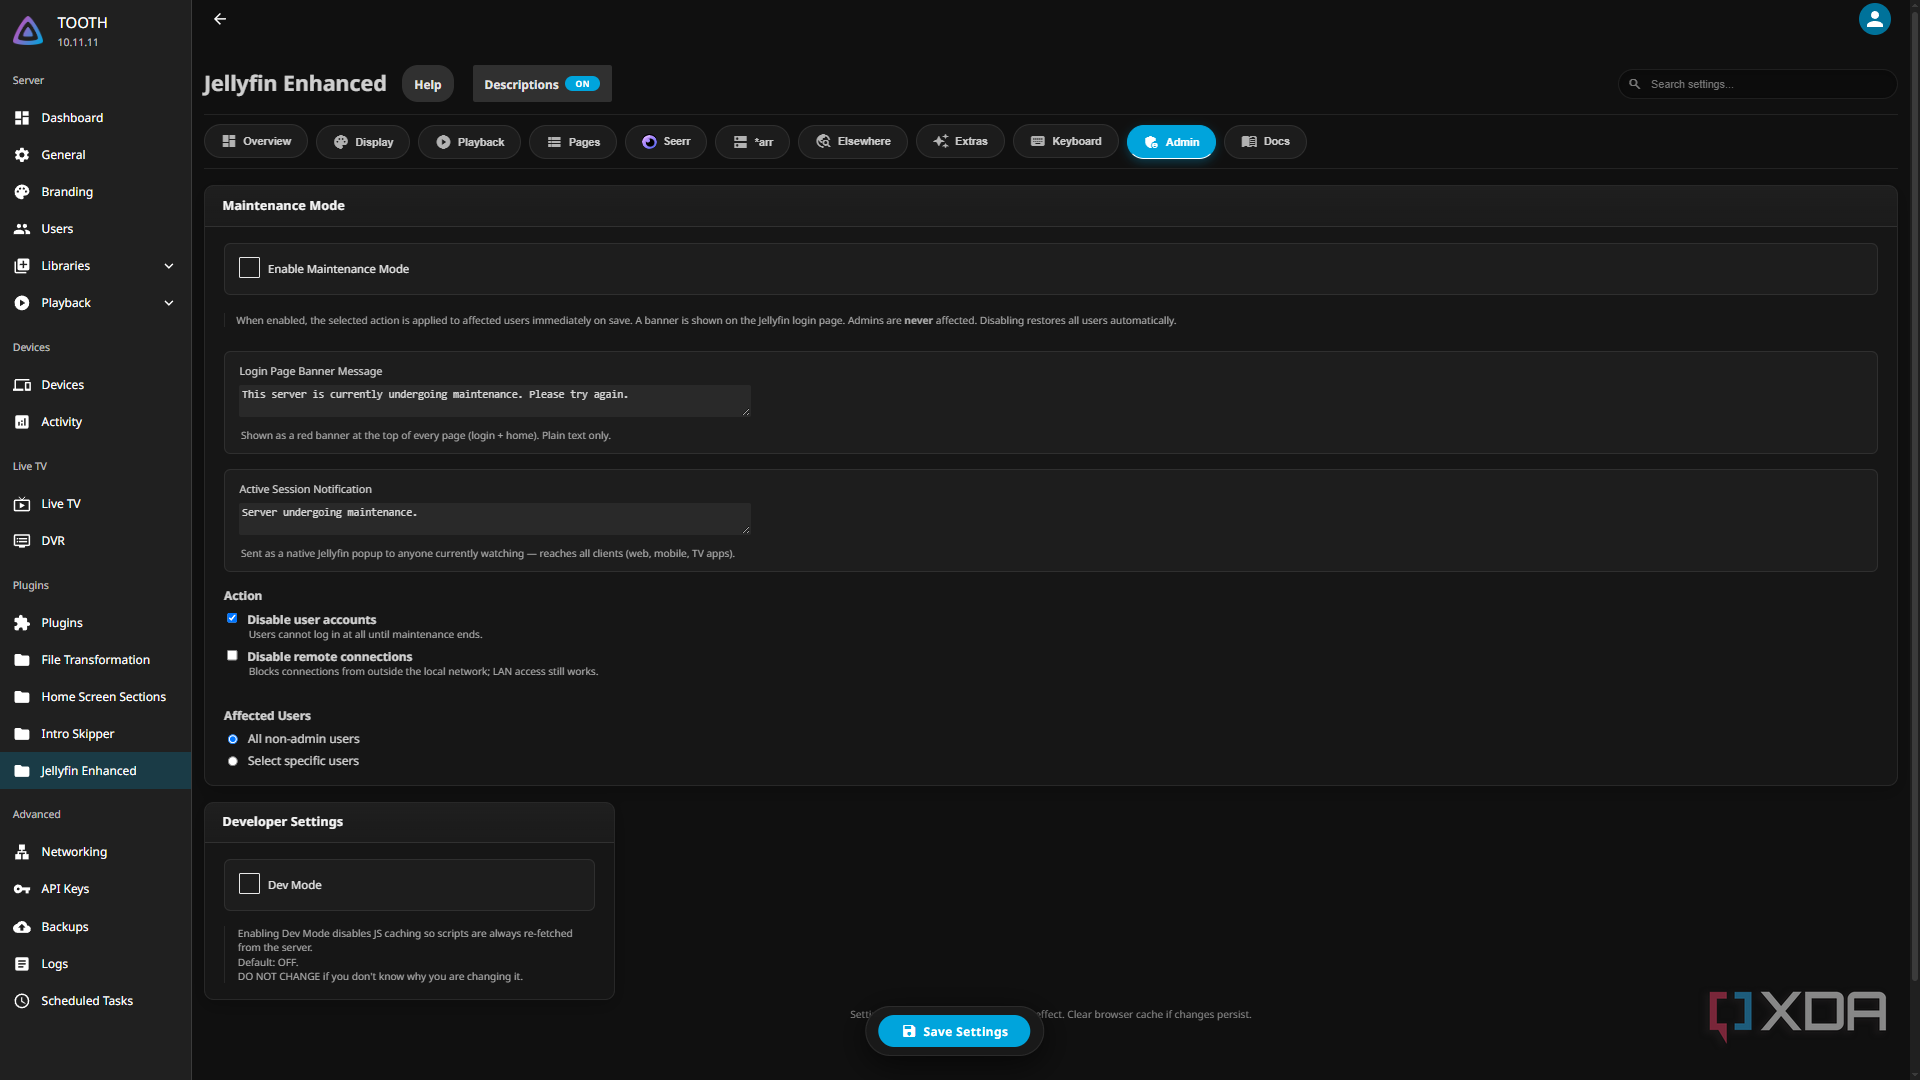1920x1080 pixels.
Task: Open Dashboard from the sidebar
Action: [x=95, y=118]
